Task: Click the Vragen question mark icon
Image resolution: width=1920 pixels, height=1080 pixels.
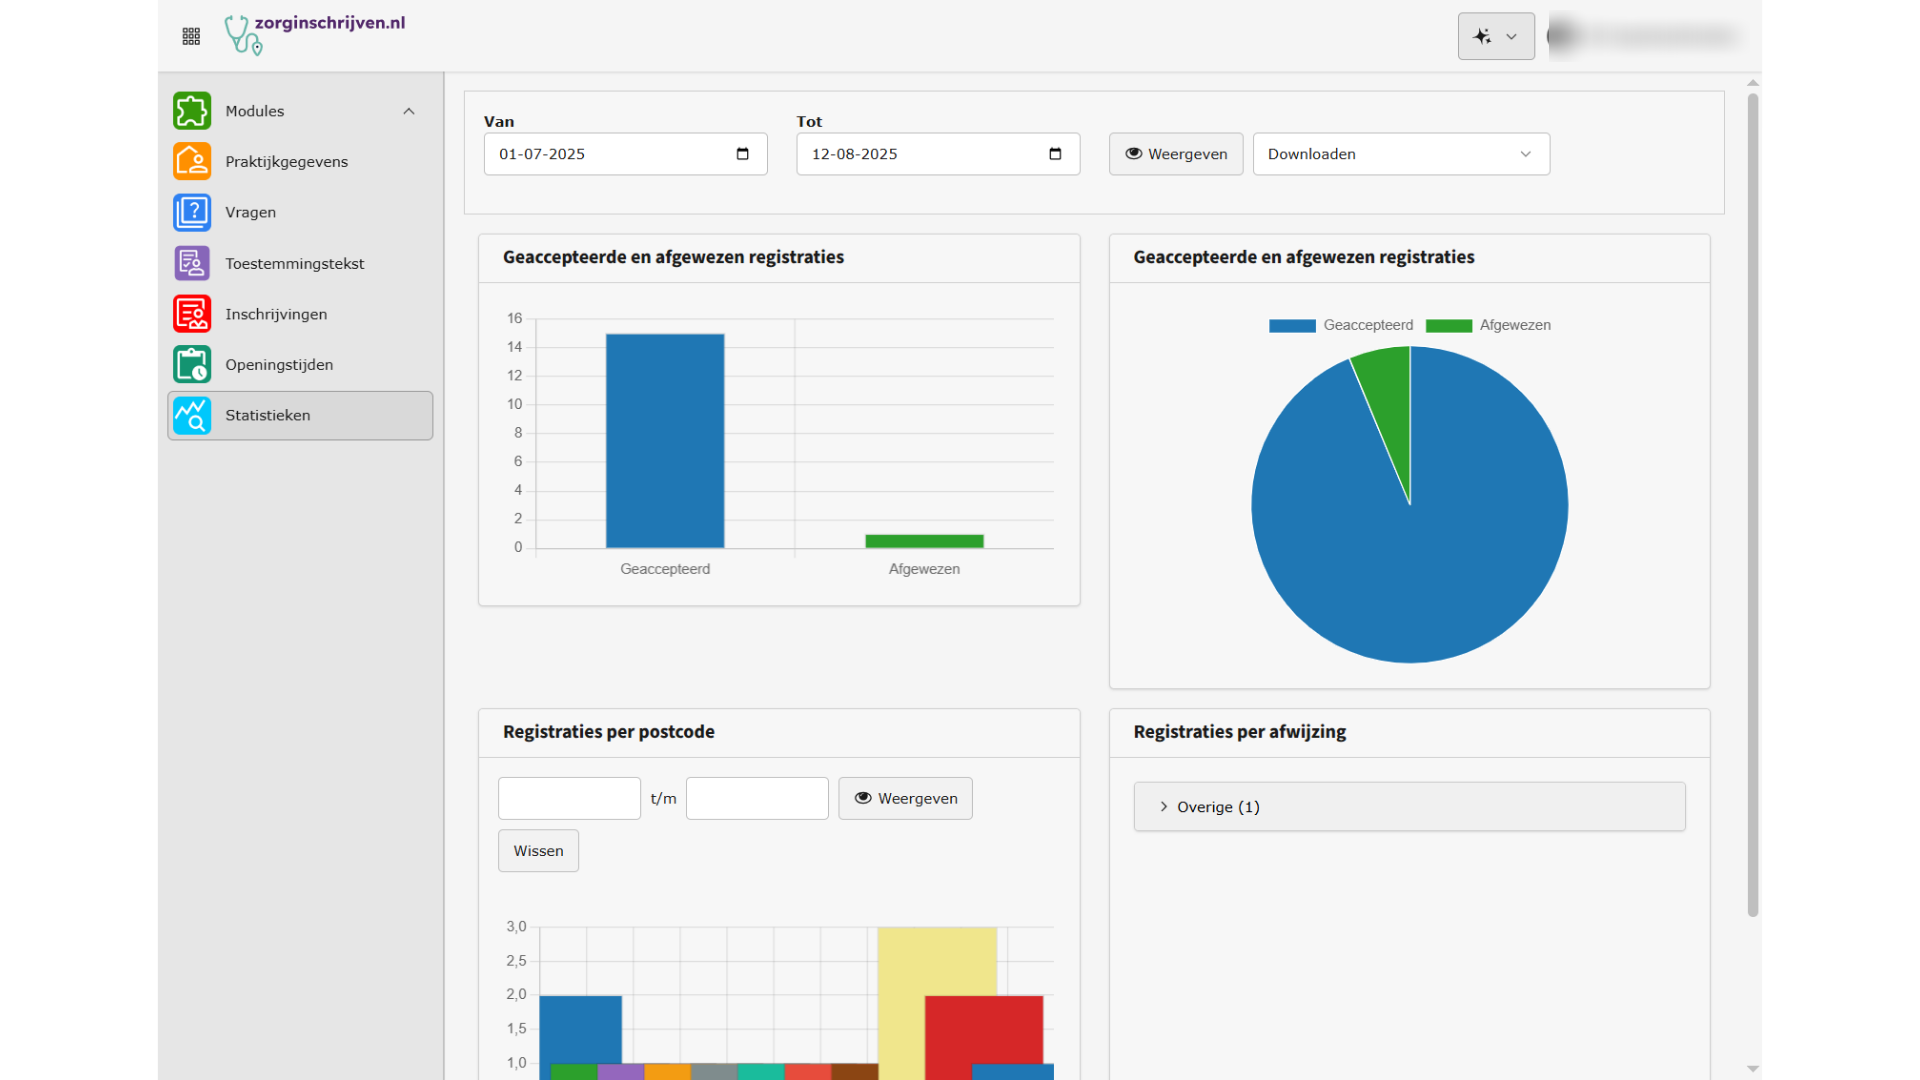Action: tap(192, 212)
